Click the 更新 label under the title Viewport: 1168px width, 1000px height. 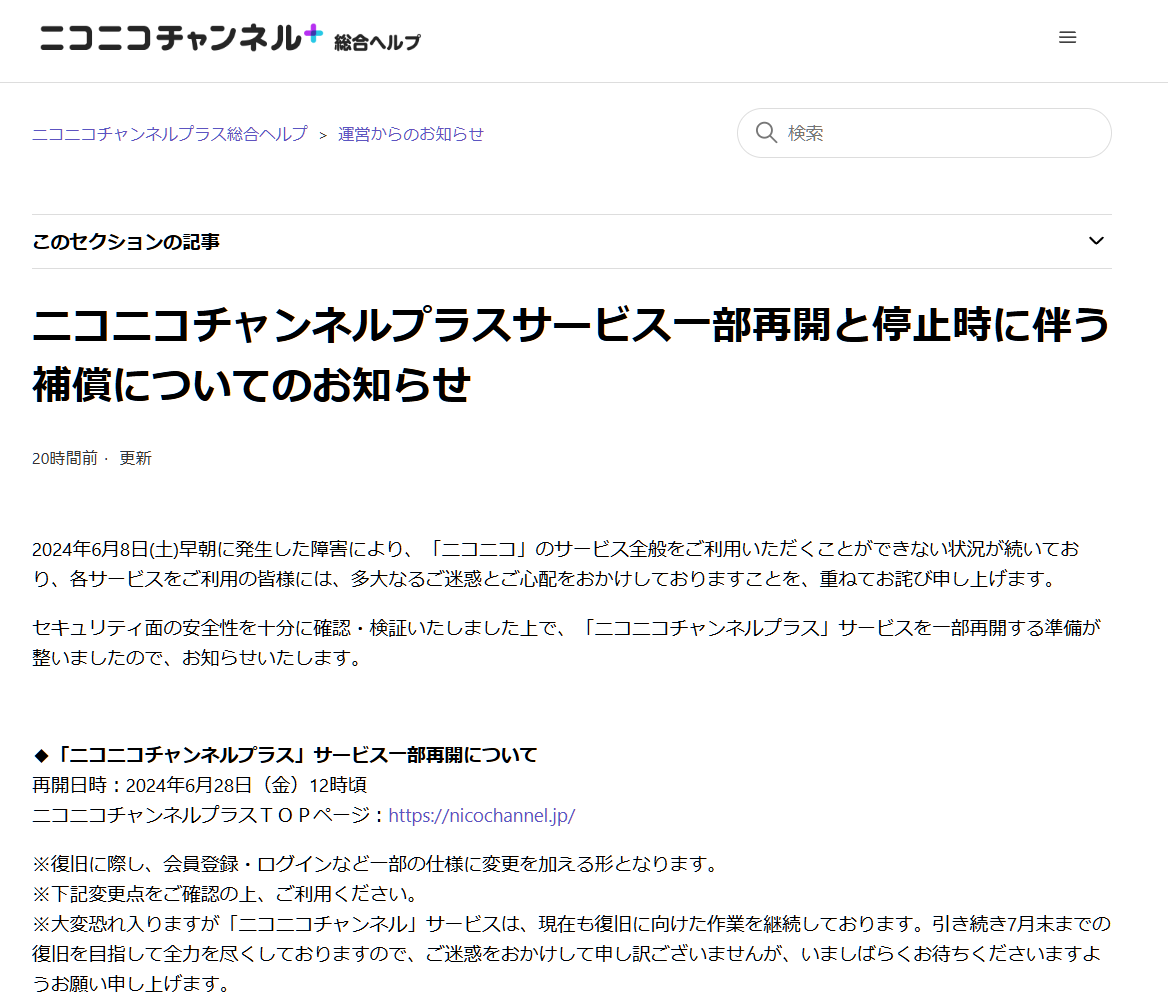pos(136,458)
